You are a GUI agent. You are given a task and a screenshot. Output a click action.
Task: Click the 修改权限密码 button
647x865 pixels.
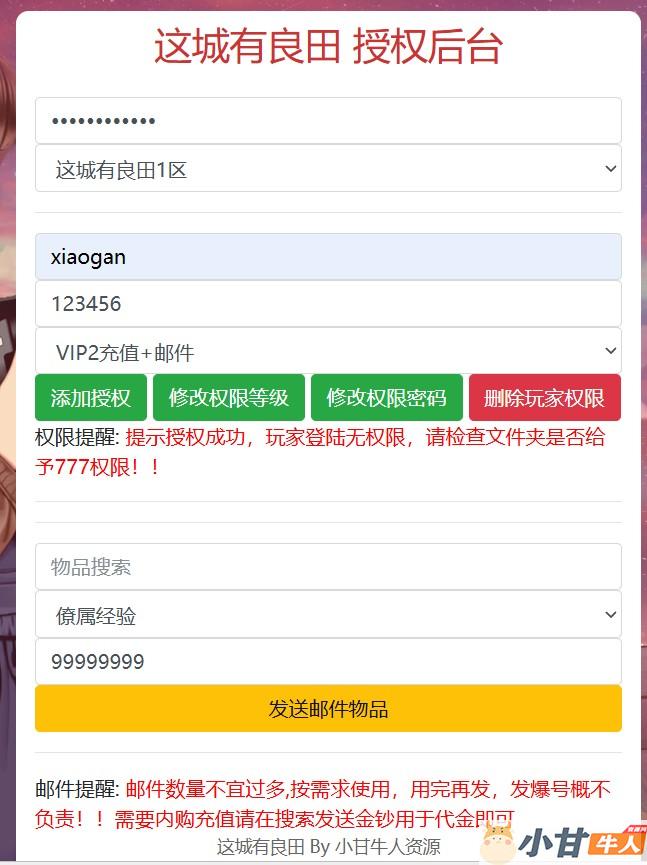click(x=387, y=398)
